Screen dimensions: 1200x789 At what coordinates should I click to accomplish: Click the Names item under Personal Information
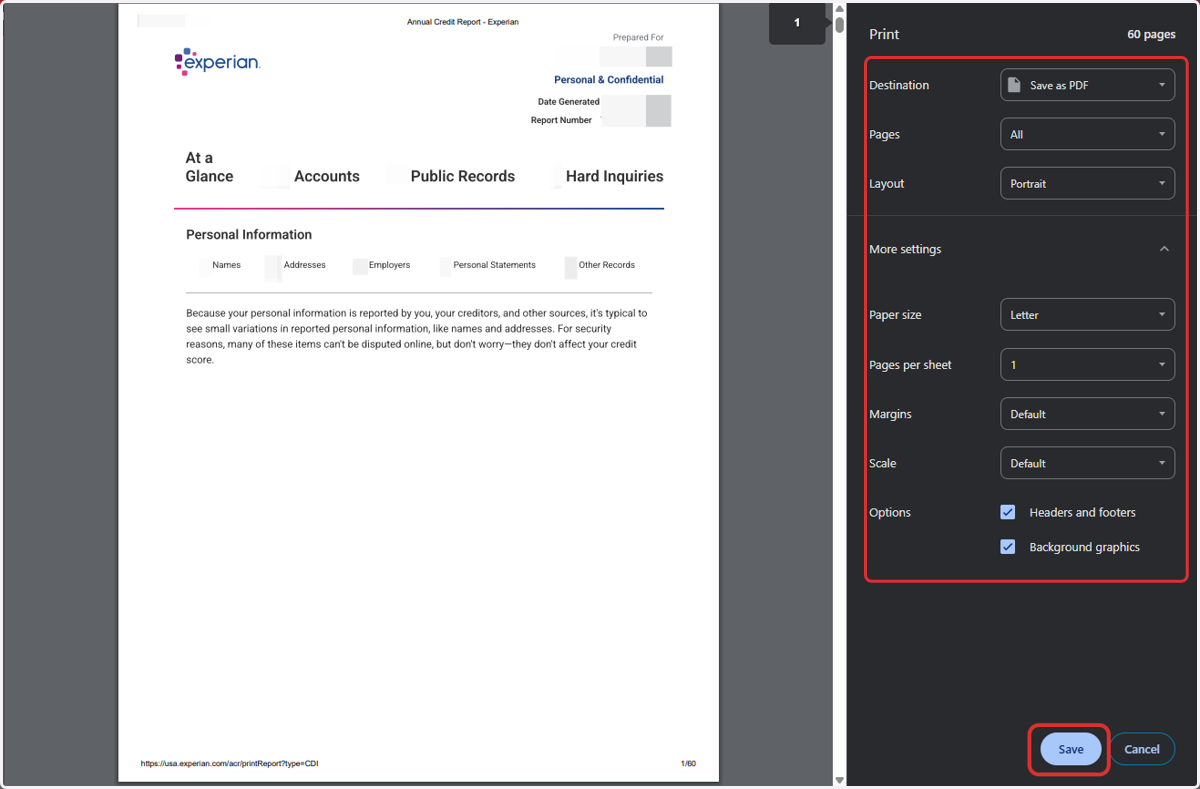click(226, 265)
